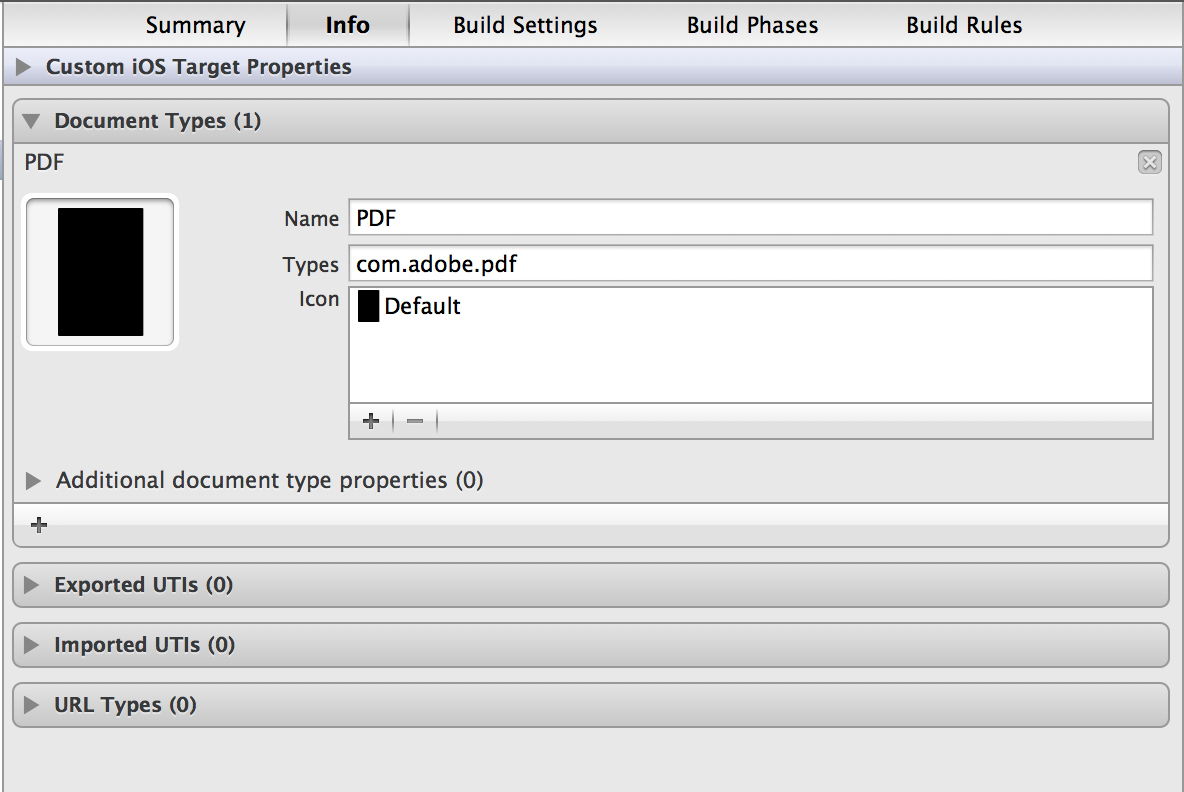The width and height of the screenshot is (1184, 792).
Task: Click the Info tab
Action: point(347,25)
